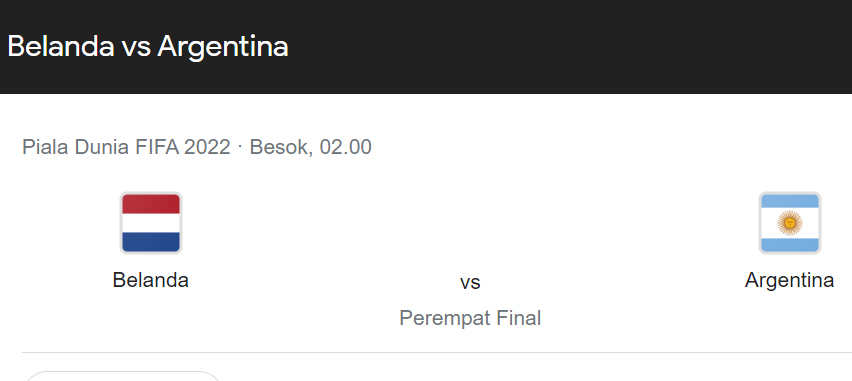Click top light-blue stripe of Argentina flag

coord(790,201)
